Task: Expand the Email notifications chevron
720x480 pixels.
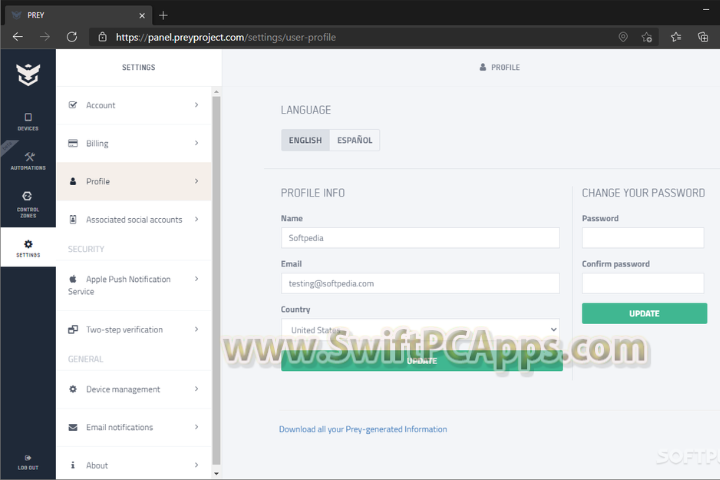Action: 197,427
